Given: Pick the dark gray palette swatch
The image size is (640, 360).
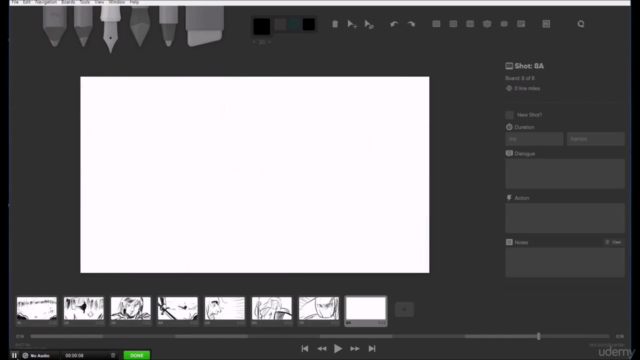Looking at the screenshot, I should tap(280, 24).
